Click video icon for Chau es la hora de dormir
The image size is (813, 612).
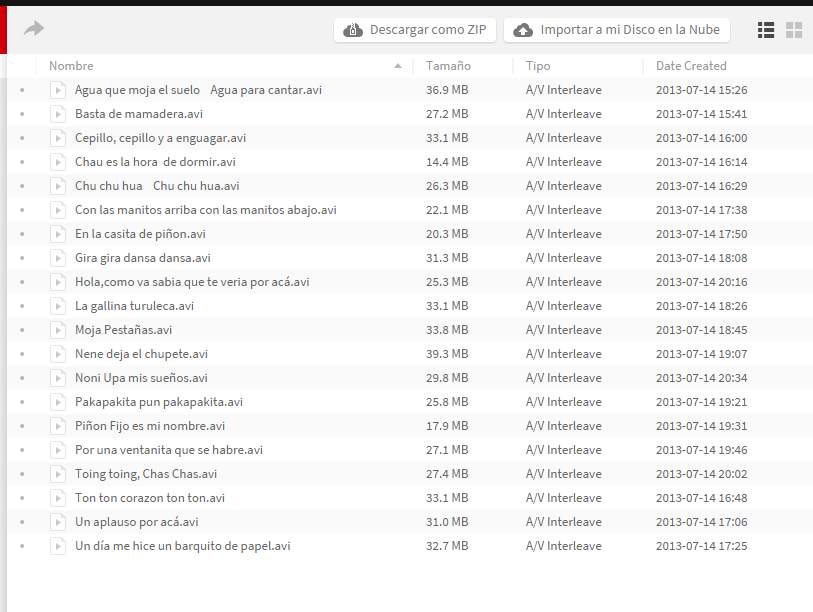[x=58, y=162]
